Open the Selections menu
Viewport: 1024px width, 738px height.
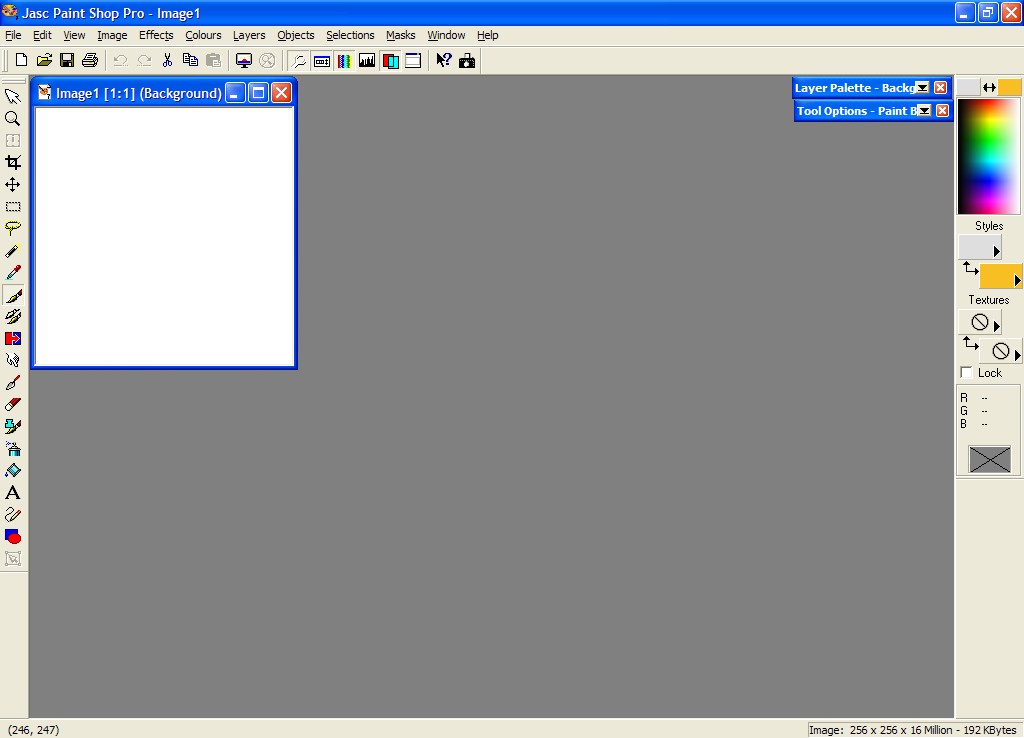coord(350,35)
